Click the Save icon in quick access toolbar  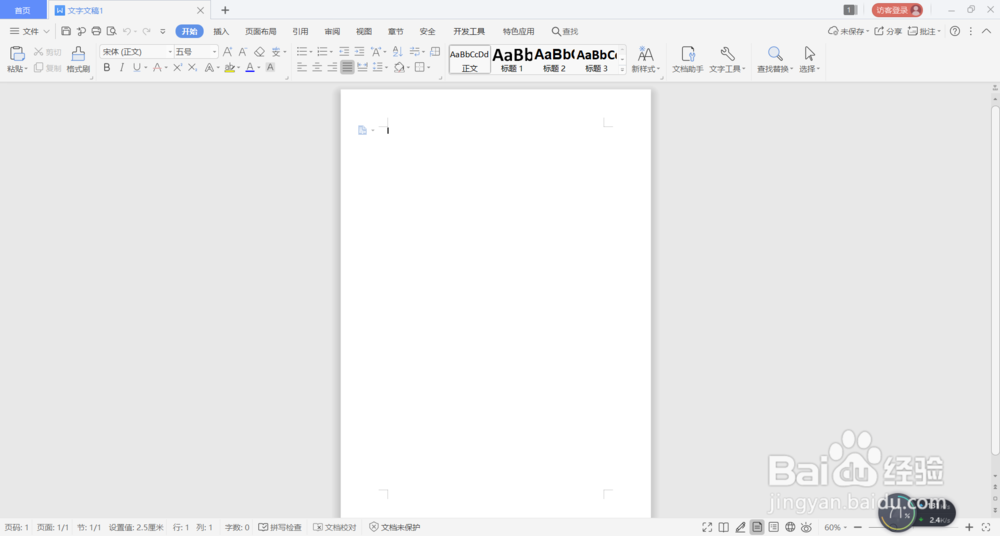(x=66, y=31)
